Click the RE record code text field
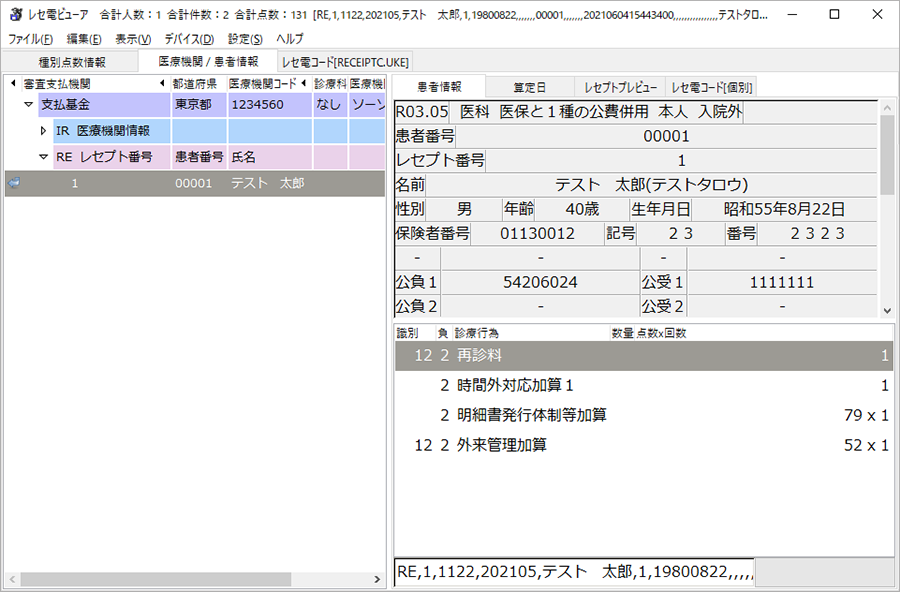Screen dimensions: 900x592 [x=573, y=573]
